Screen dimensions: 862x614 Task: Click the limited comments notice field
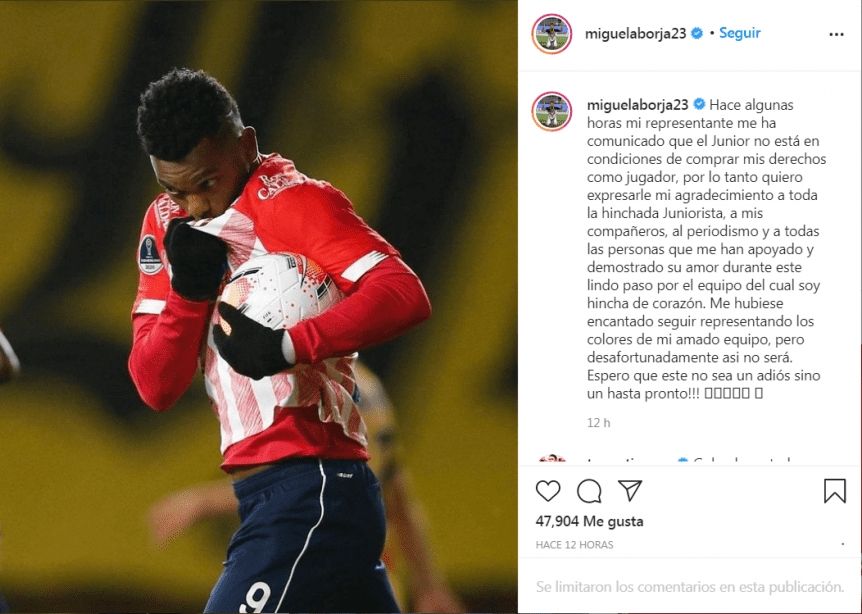tap(689, 587)
